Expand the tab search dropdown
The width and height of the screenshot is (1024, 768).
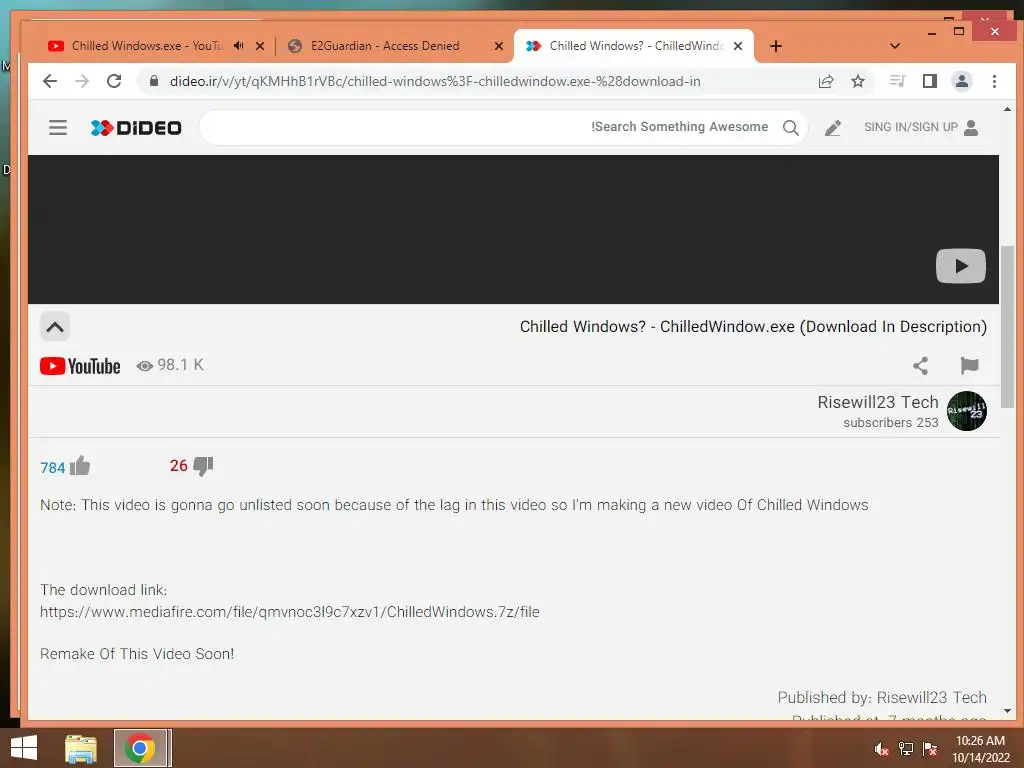click(x=895, y=46)
